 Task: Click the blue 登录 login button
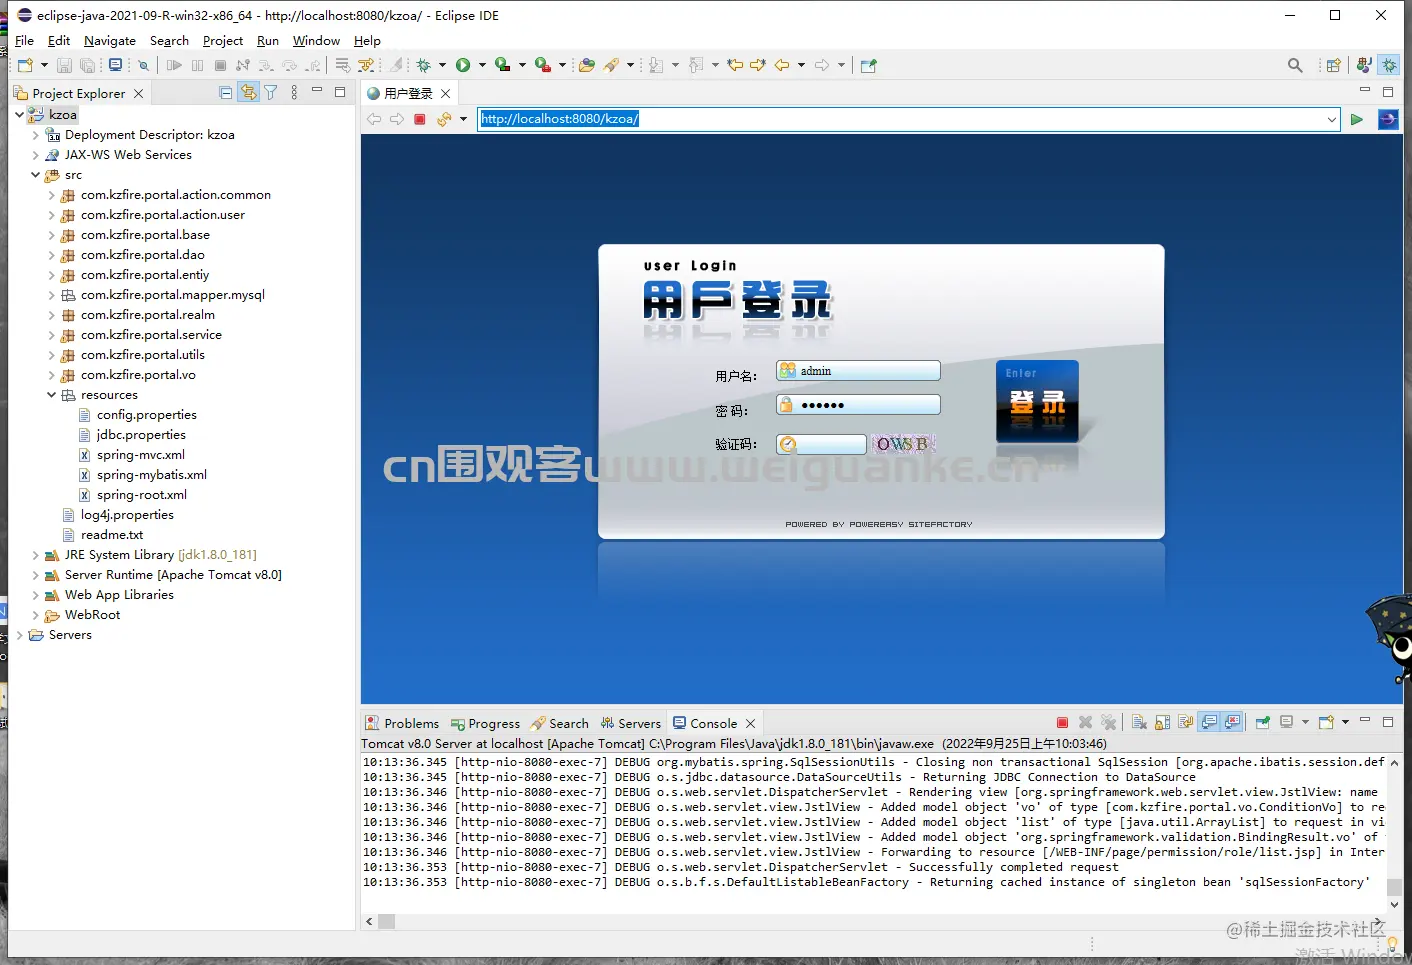[1037, 401]
